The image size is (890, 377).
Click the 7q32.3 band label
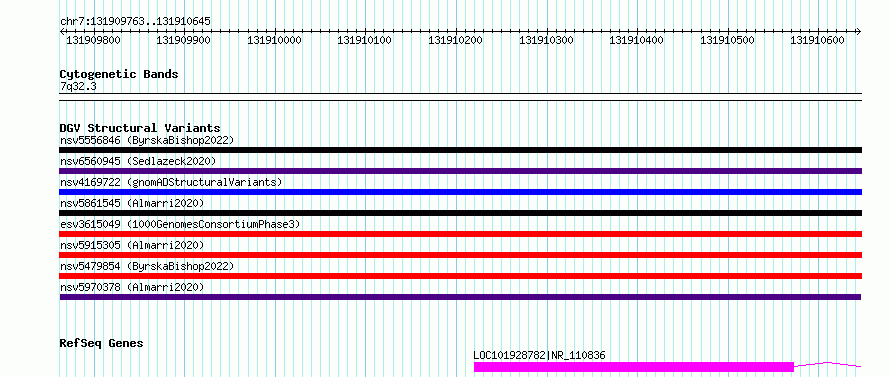tap(78, 86)
